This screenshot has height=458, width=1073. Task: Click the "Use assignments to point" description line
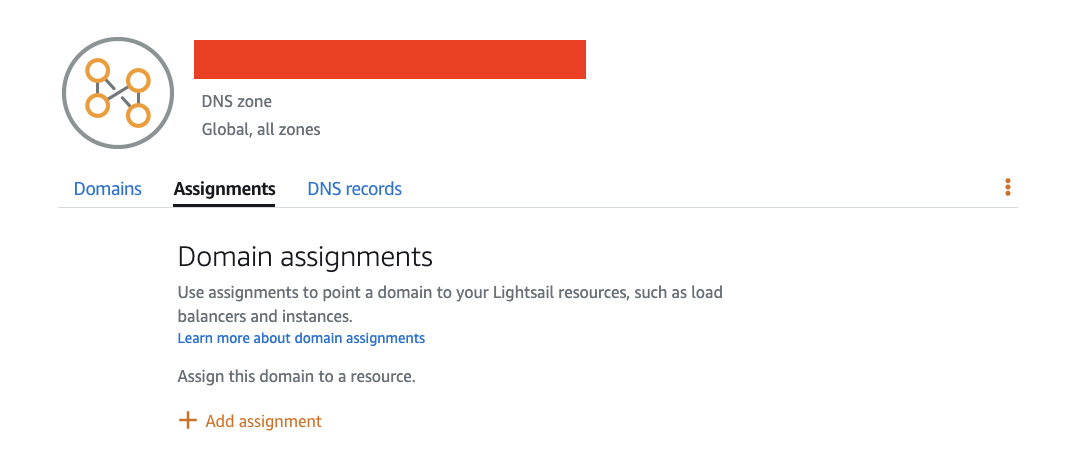pos(300,293)
